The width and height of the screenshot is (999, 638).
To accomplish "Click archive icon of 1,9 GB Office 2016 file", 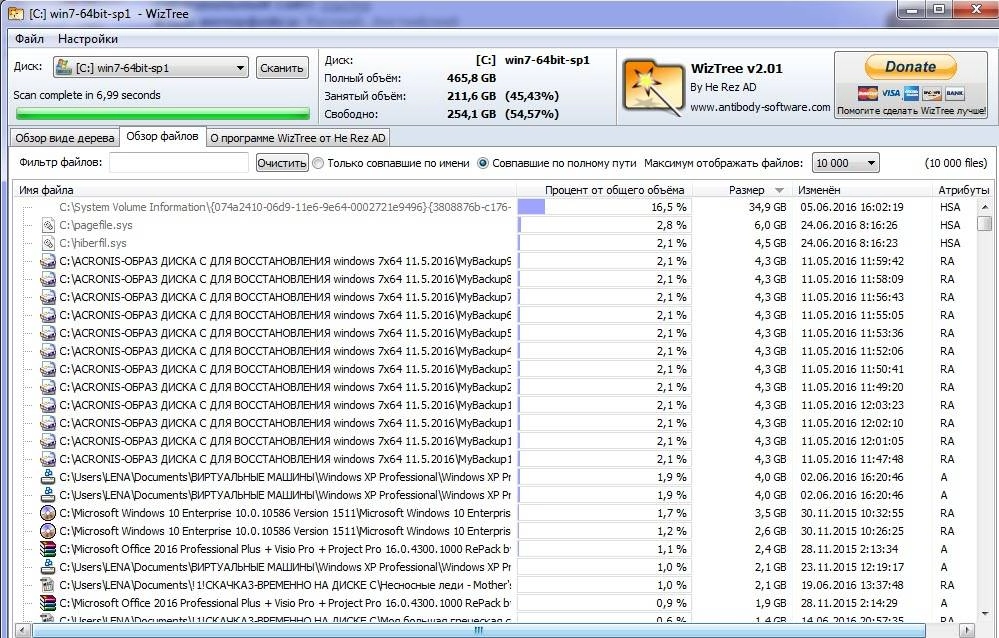I will [x=48, y=603].
